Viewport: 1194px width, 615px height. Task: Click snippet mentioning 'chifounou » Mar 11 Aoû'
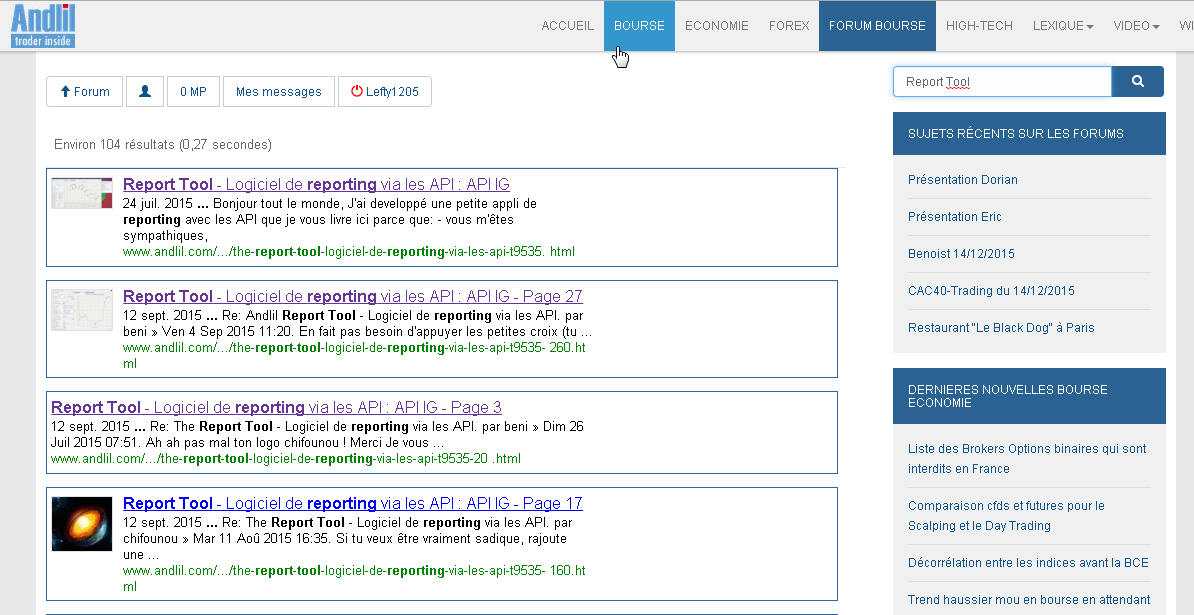click(347, 539)
